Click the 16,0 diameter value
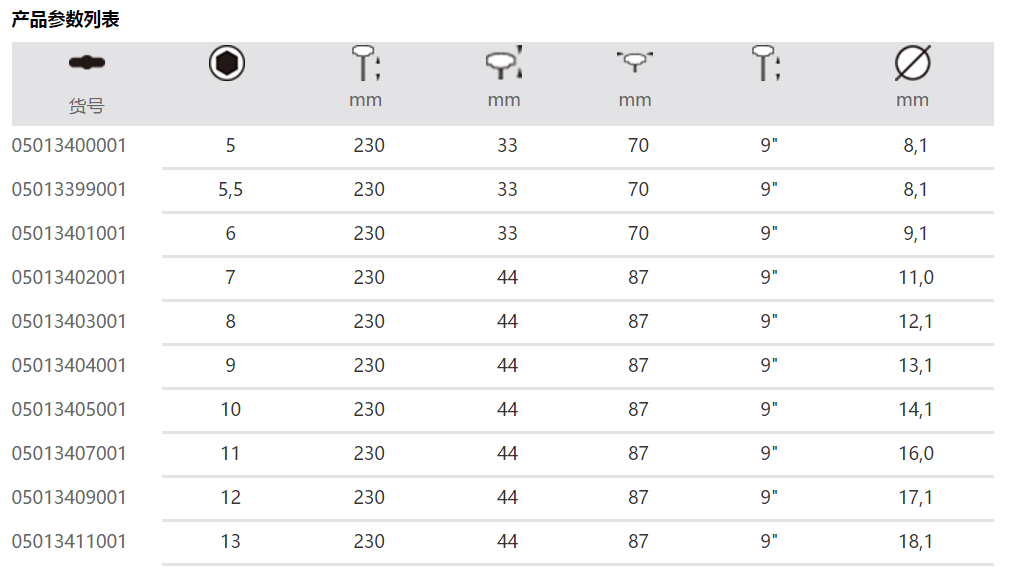Screen dimensions: 1009x580 (x=915, y=454)
